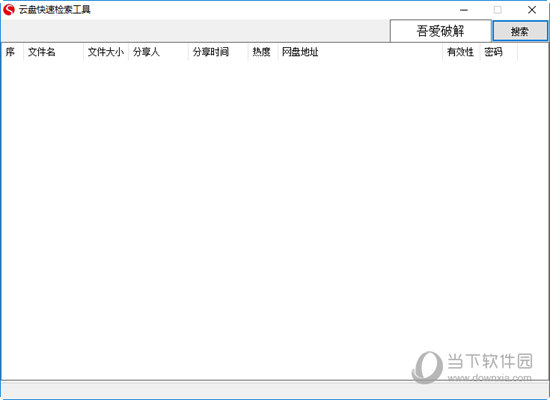Click the 密码 column header
This screenshot has height=400, width=550.
tap(499, 52)
